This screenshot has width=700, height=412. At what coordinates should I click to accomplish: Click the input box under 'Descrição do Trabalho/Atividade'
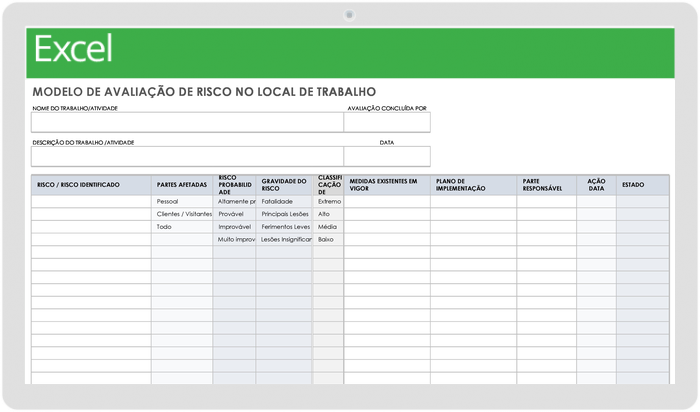point(188,157)
